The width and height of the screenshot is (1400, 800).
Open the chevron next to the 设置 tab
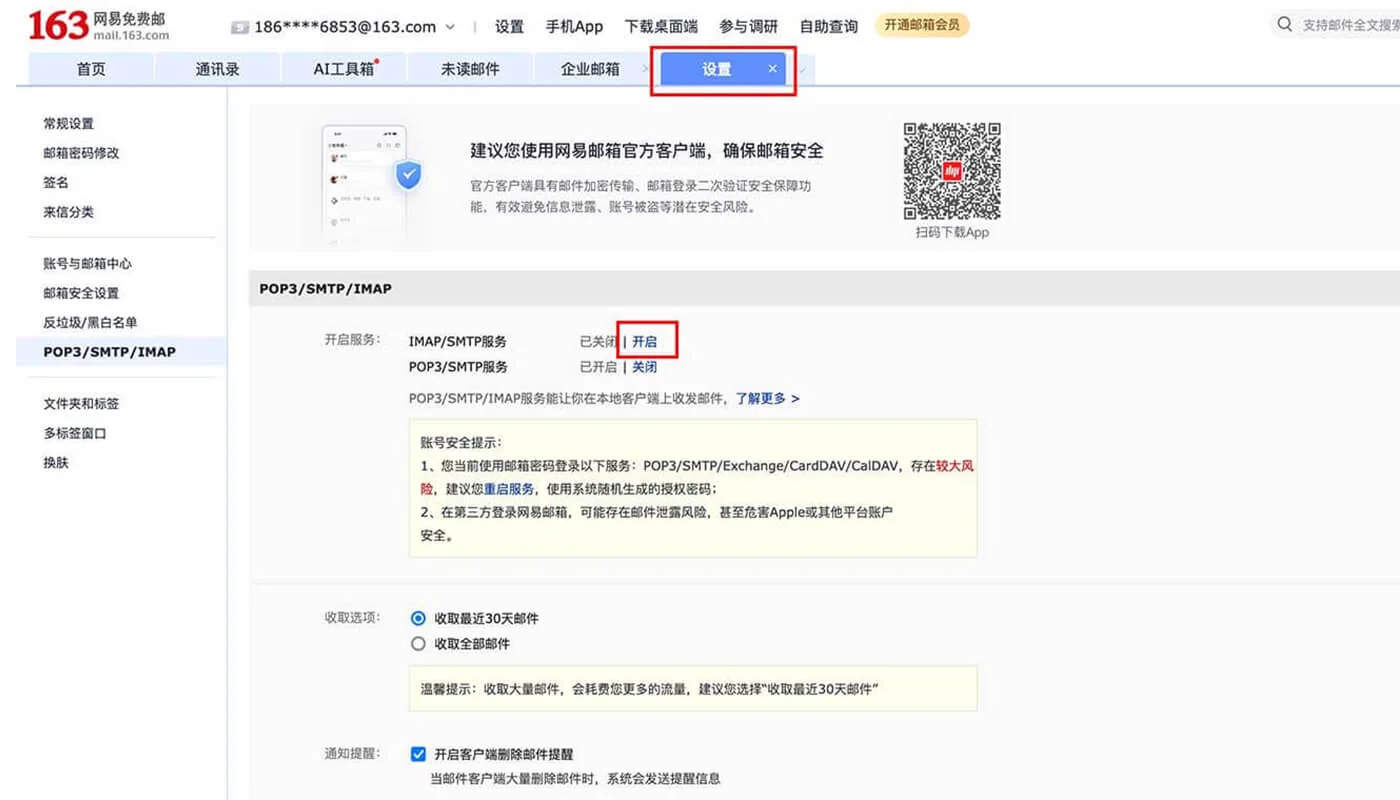click(805, 70)
